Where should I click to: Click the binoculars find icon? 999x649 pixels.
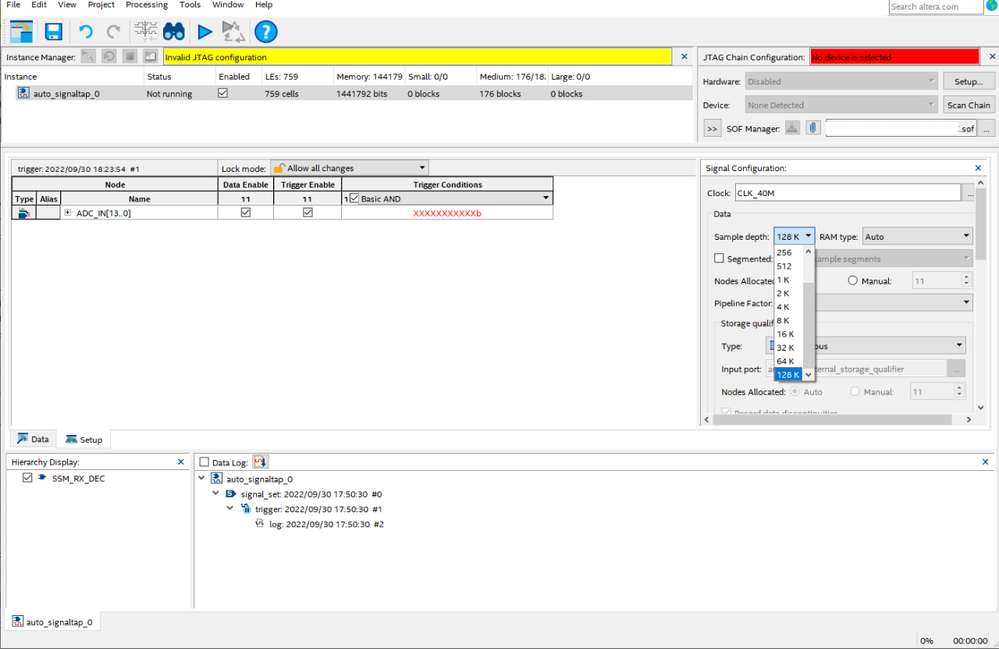coord(176,32)
